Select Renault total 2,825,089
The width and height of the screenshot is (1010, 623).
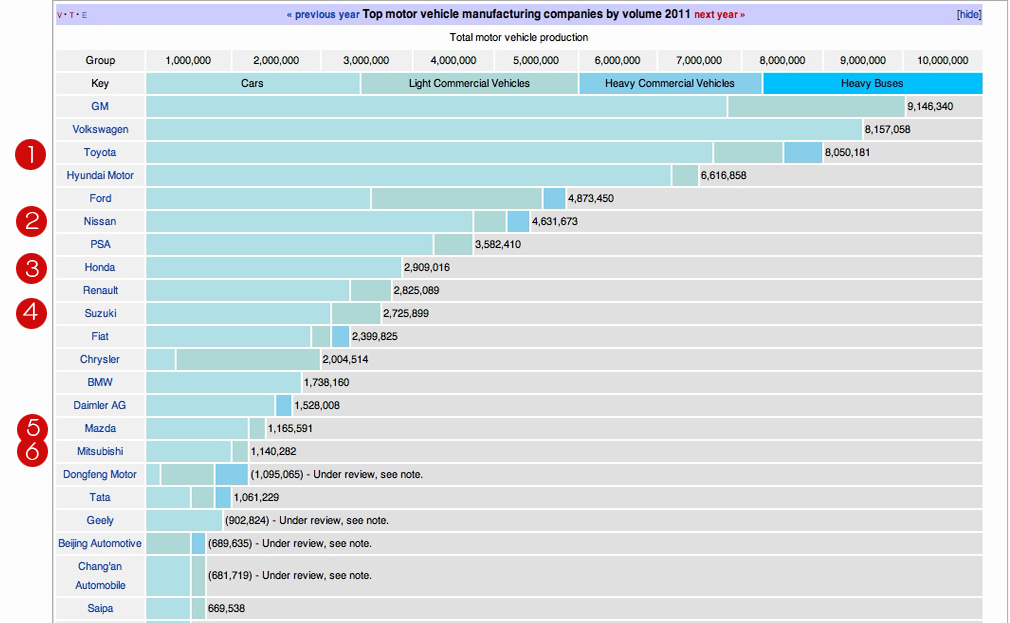click(416, 291)
